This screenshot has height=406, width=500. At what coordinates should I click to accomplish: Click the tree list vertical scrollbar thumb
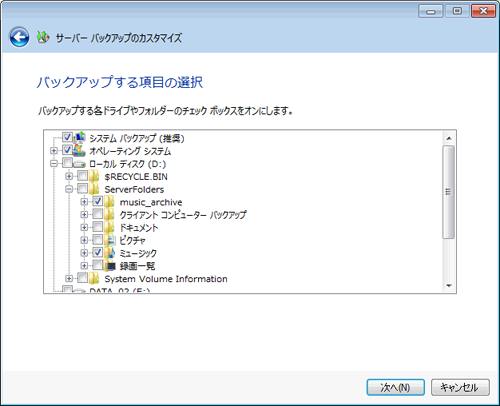(x=449, y=192)
